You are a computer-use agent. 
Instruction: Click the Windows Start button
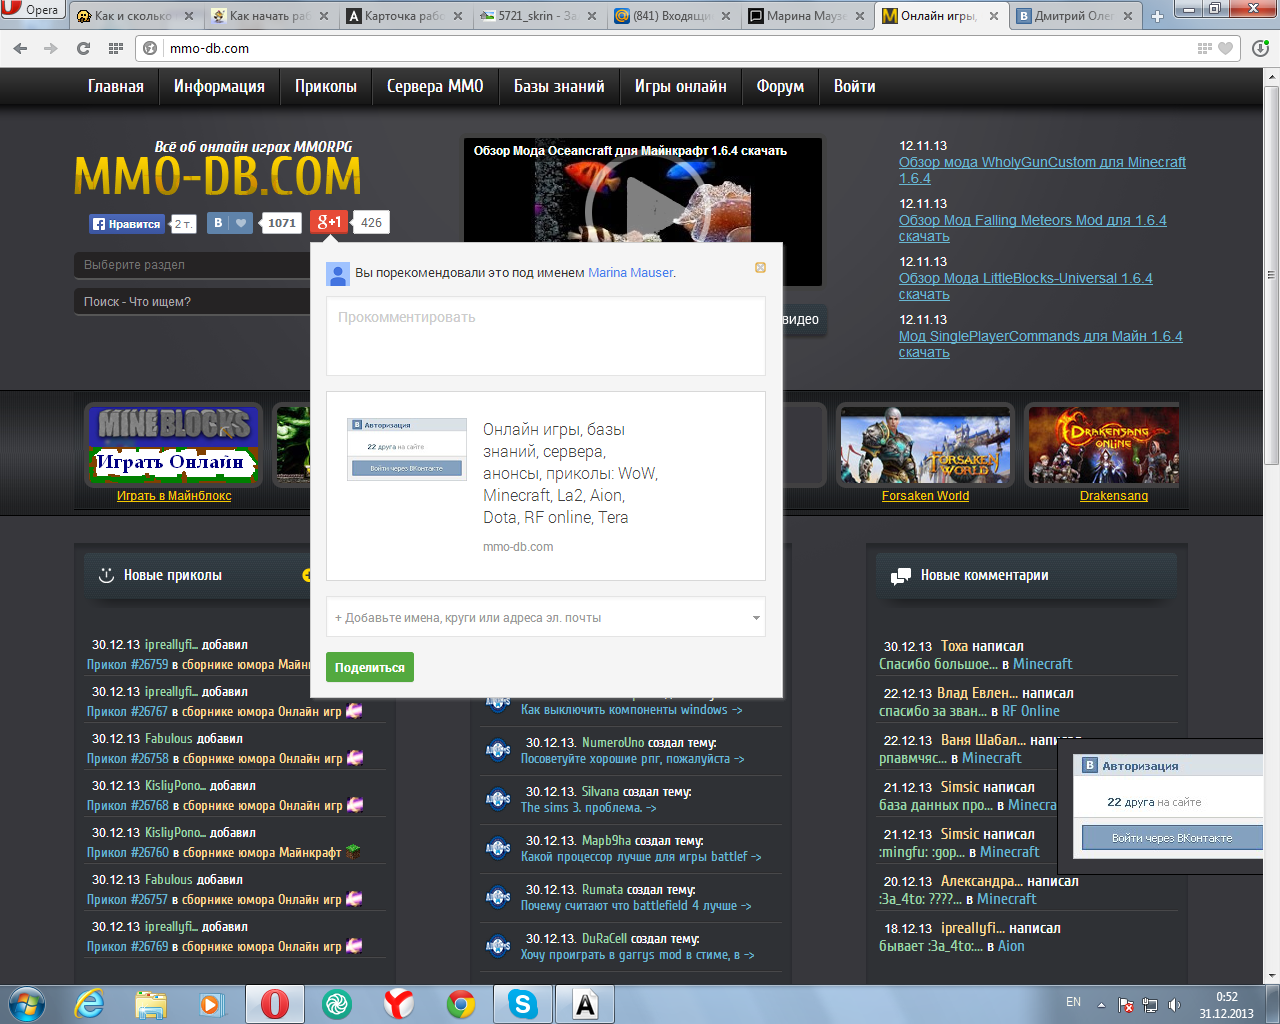(26, 1004)
